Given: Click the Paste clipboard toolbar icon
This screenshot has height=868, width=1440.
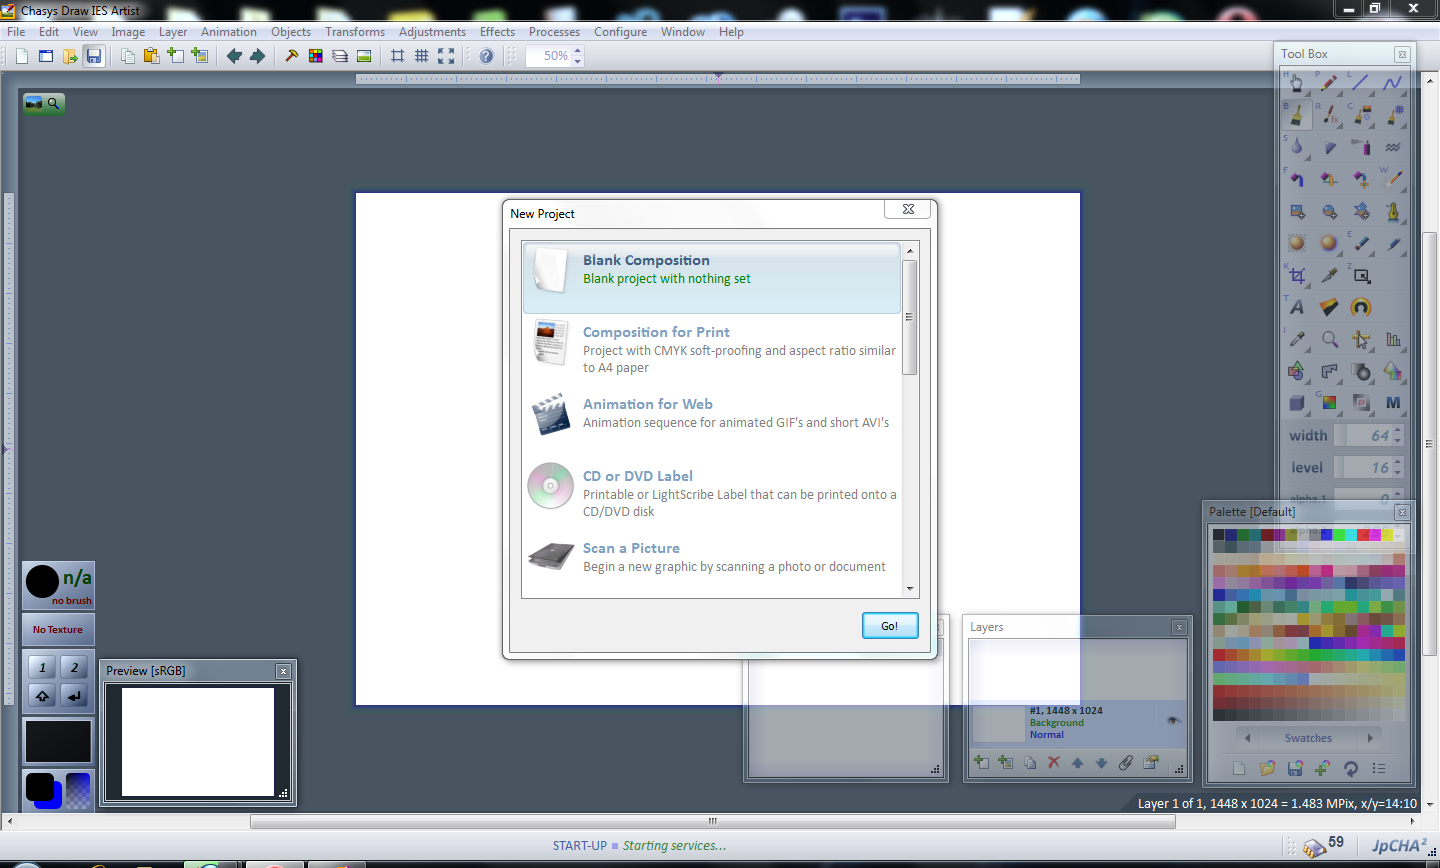Looking at the screenshot, I should coord(151,56).
